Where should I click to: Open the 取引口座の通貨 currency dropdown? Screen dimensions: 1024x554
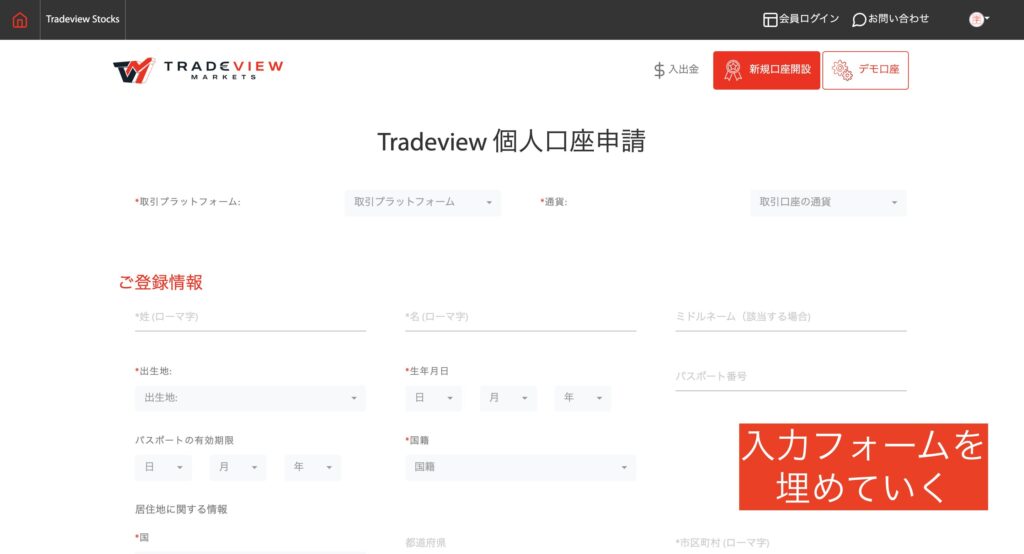pyautogui.click(x=828, y=203)
